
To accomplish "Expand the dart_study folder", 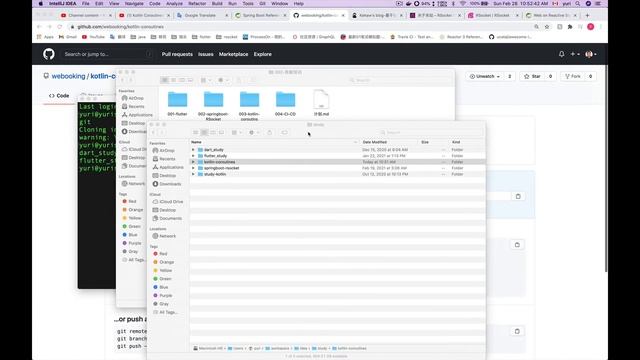I will (x=193, y=150).
